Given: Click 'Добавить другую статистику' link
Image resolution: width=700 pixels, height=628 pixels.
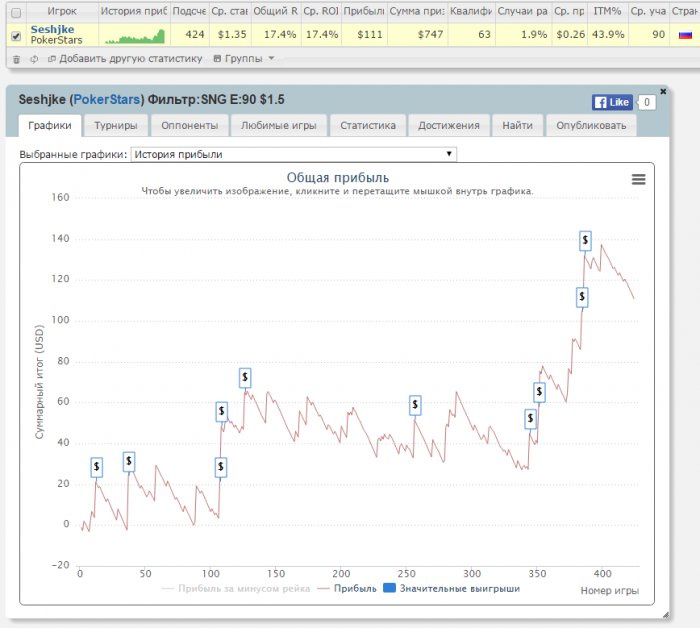Looking at the screenshot, I should [125, 59].
